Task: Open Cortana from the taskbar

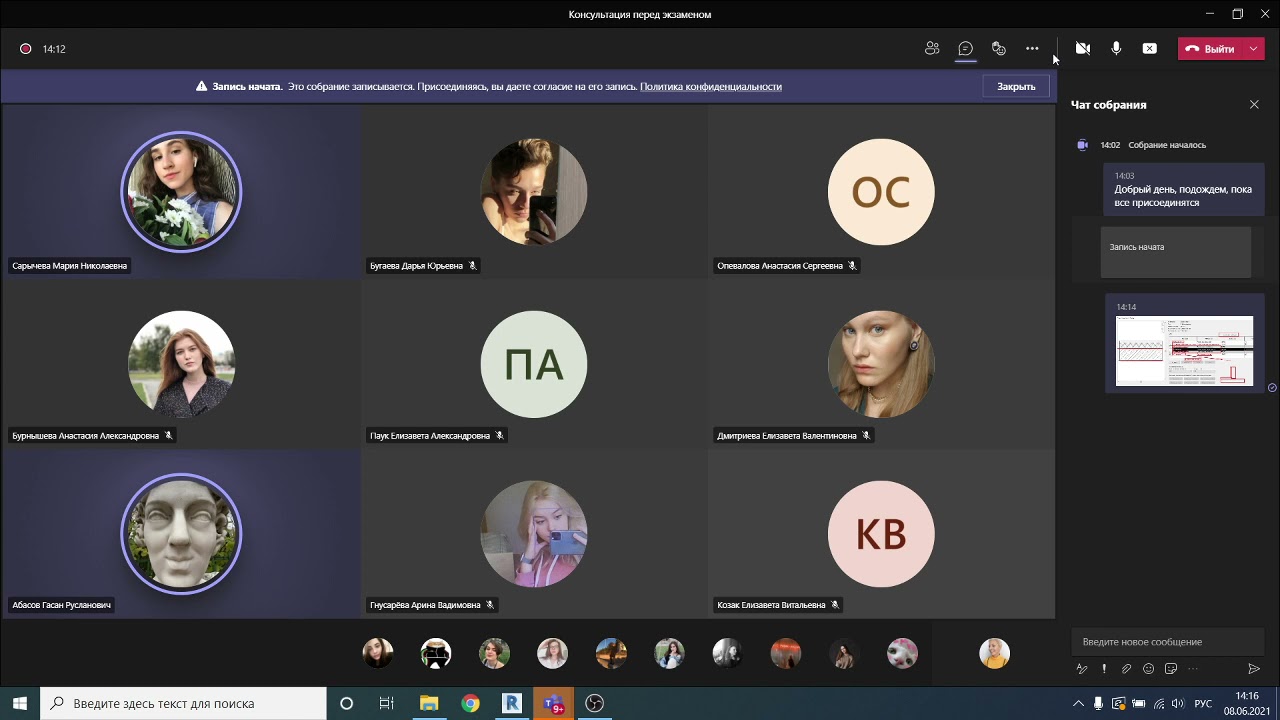Action: pyautogui.click(x=347, y=703)
